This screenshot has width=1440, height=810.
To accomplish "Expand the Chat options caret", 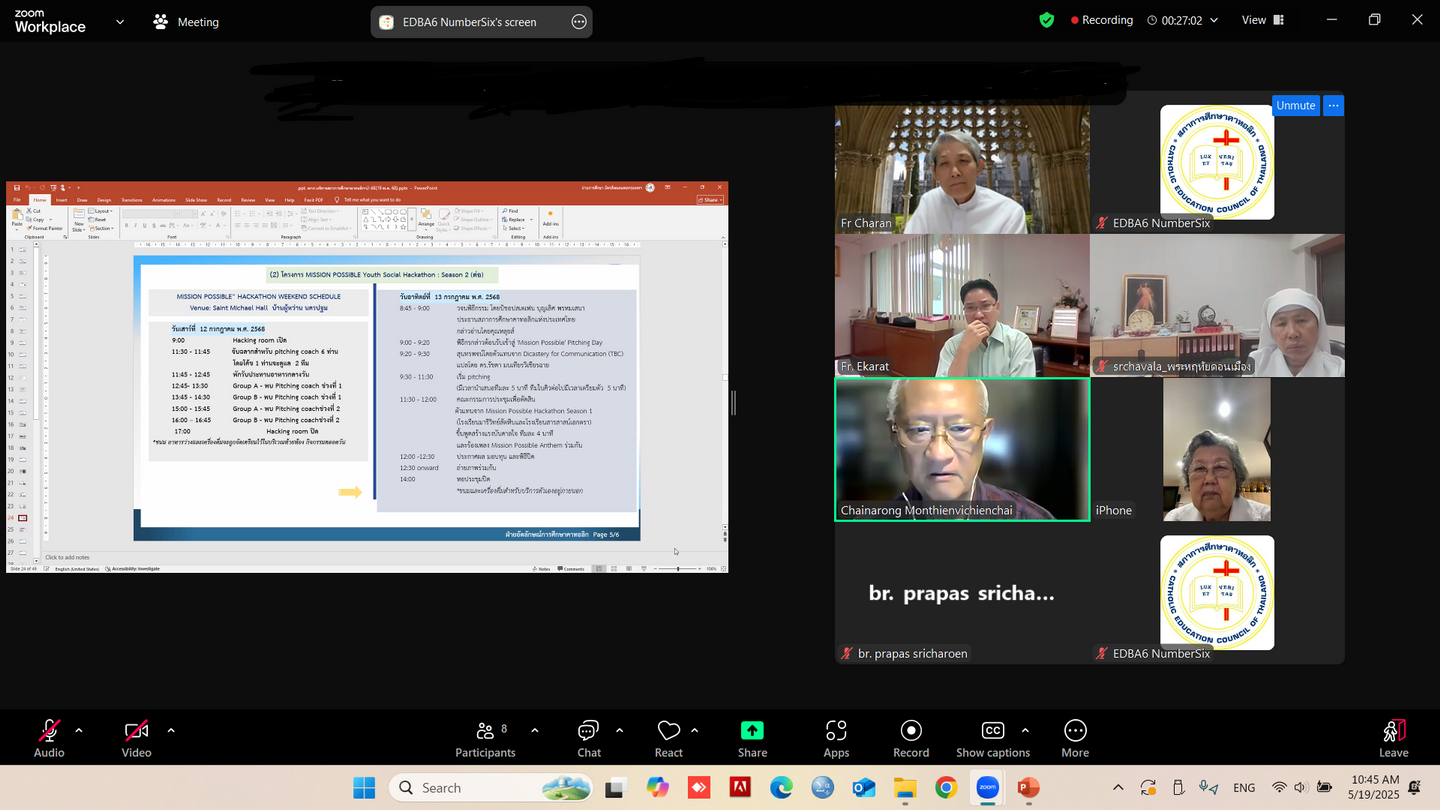I will pos(619,730).
